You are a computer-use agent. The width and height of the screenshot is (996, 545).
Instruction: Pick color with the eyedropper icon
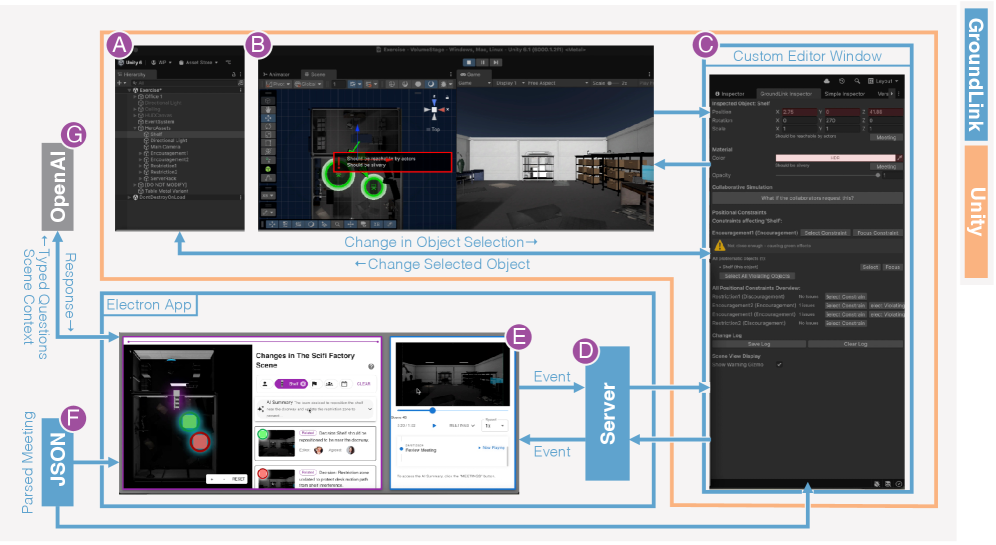899,158
